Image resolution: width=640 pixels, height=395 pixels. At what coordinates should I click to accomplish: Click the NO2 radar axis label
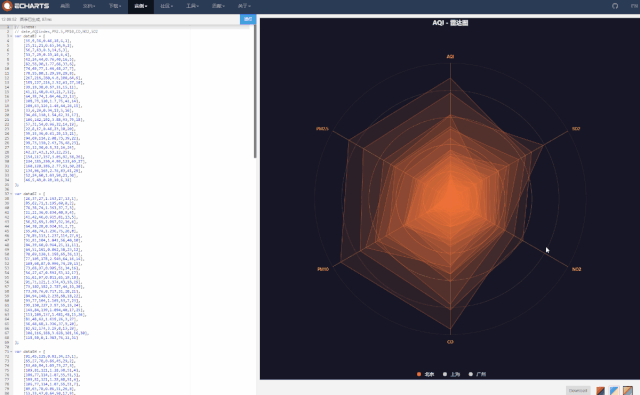(576, 269)
